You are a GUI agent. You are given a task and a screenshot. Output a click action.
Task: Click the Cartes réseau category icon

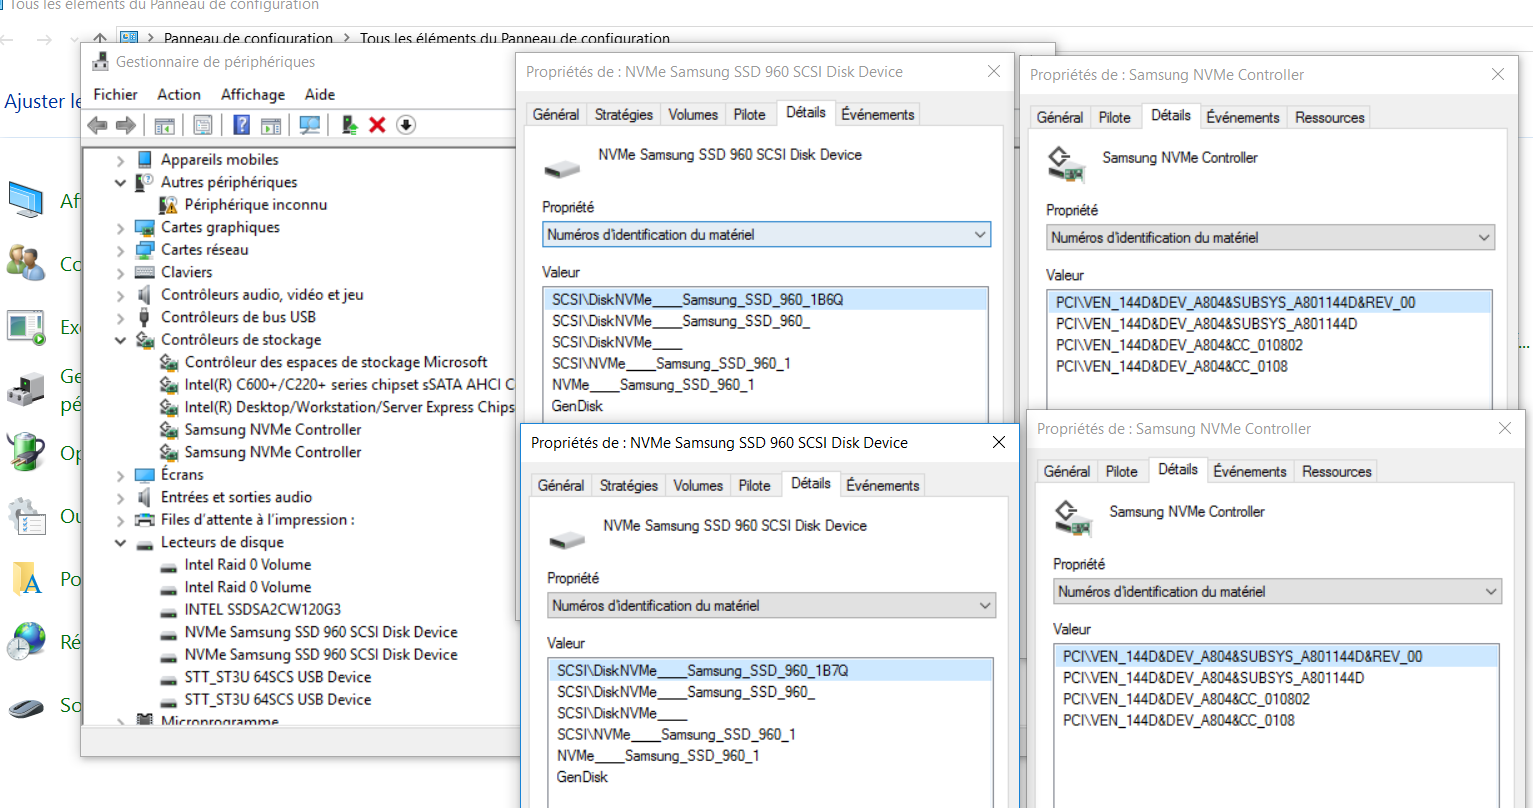point(145,250)
